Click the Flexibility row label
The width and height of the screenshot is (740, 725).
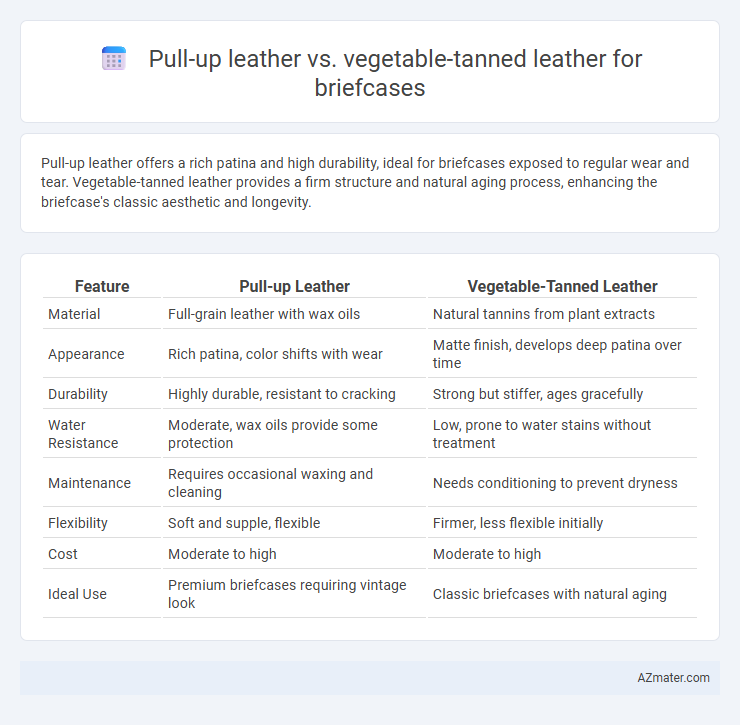pos(78,523)
